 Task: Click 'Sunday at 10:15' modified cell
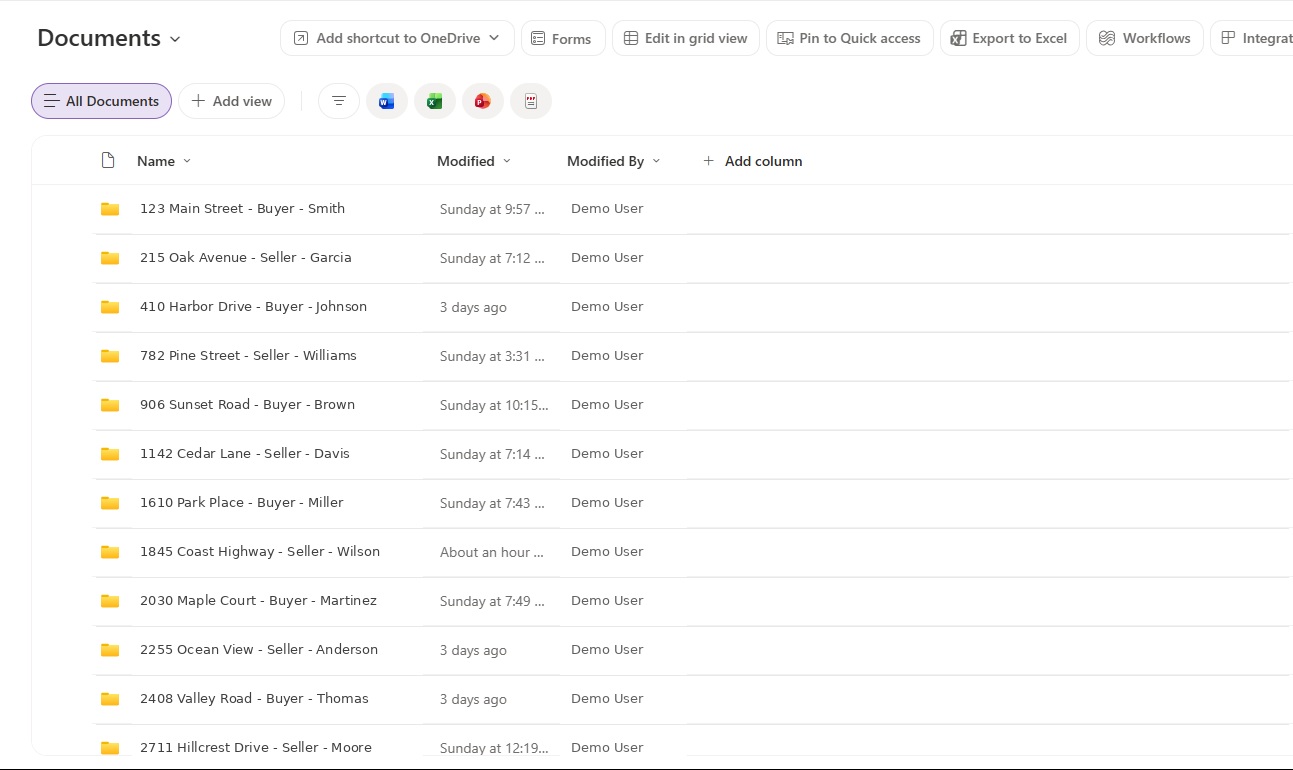pyautogui.click(x=494, y=406)
